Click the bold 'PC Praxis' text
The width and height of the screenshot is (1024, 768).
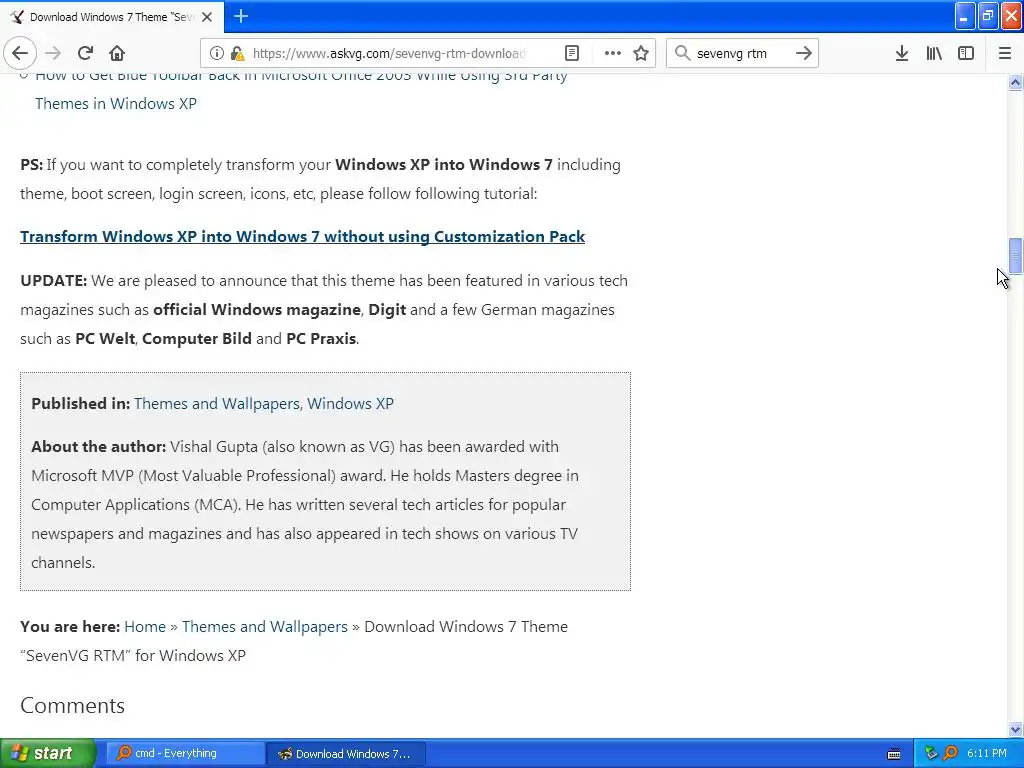(x=321, y=338)
